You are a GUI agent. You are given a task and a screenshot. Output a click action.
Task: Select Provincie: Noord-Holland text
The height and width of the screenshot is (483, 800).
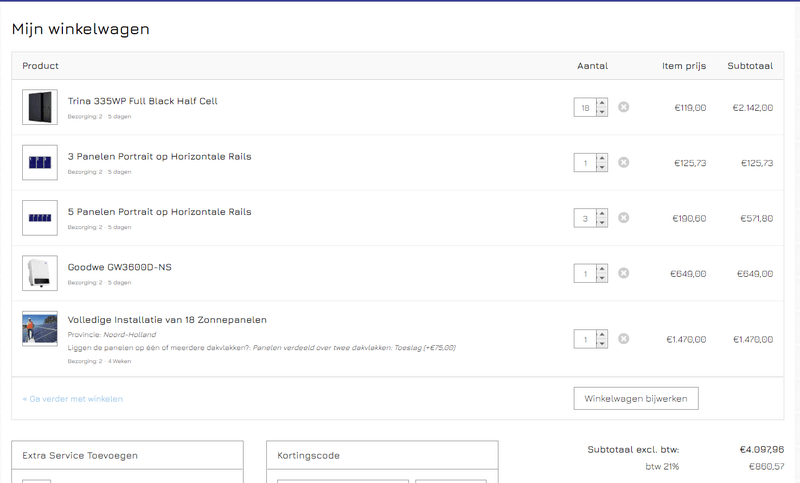point(112,335)
